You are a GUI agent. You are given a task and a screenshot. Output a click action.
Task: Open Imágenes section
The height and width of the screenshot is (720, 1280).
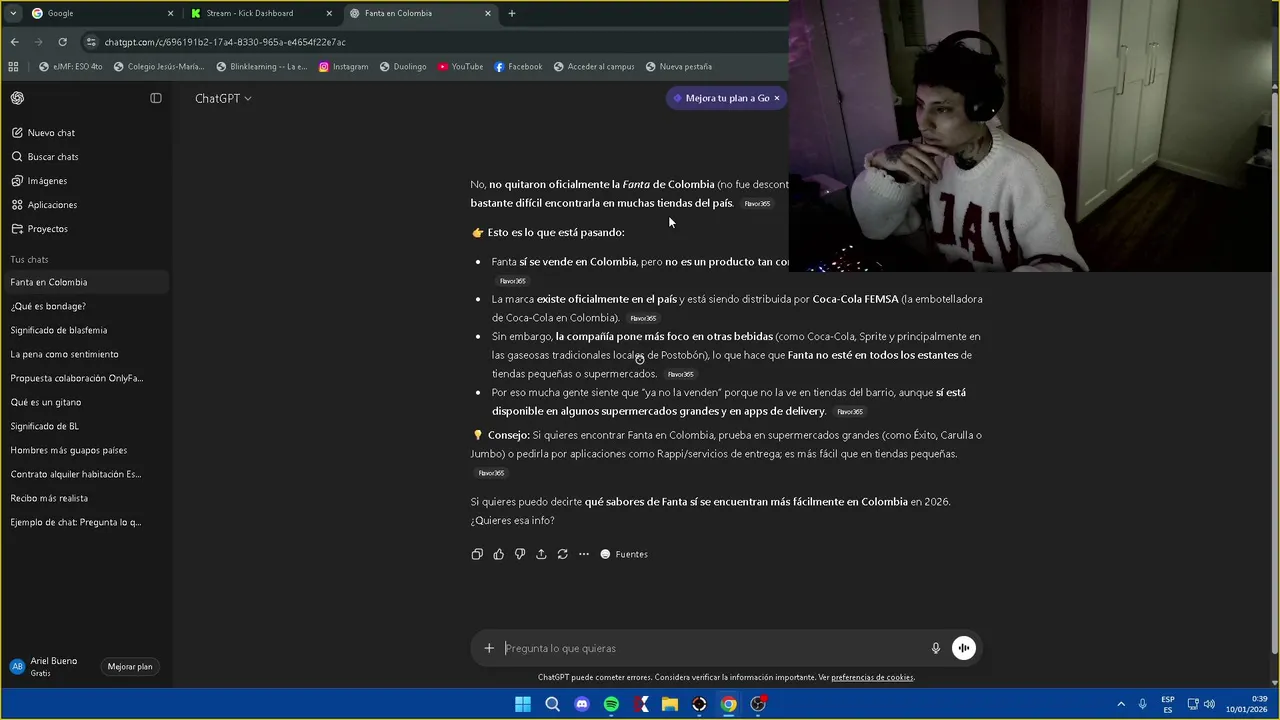[85, 181]
